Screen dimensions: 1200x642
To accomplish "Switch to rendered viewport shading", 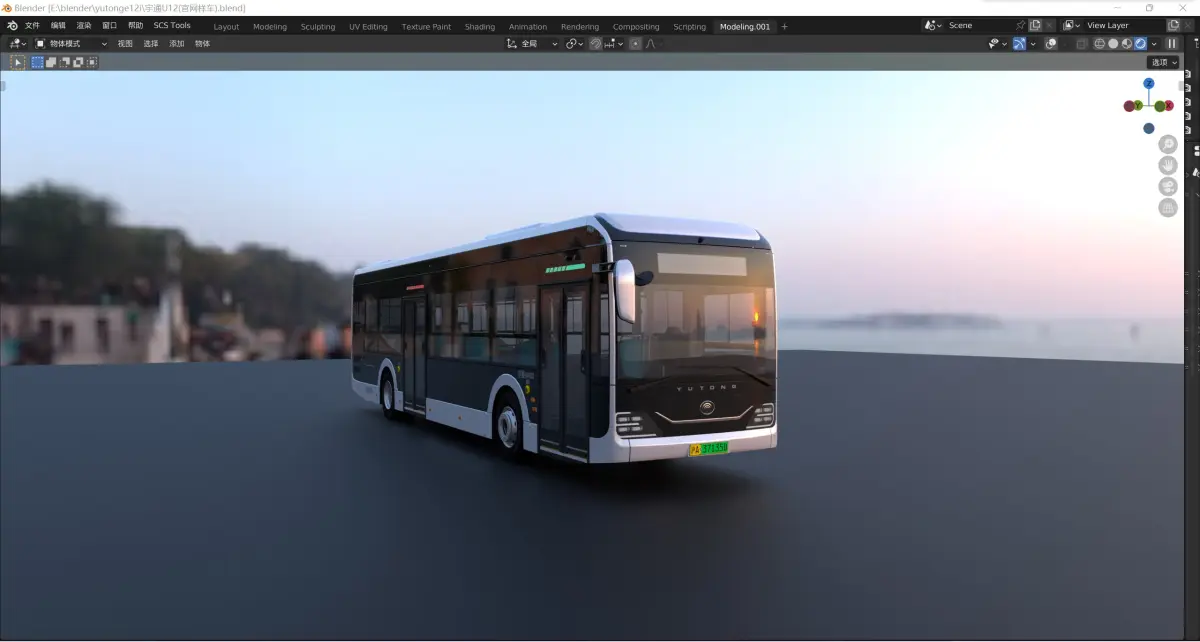I will coord(1140,44).
